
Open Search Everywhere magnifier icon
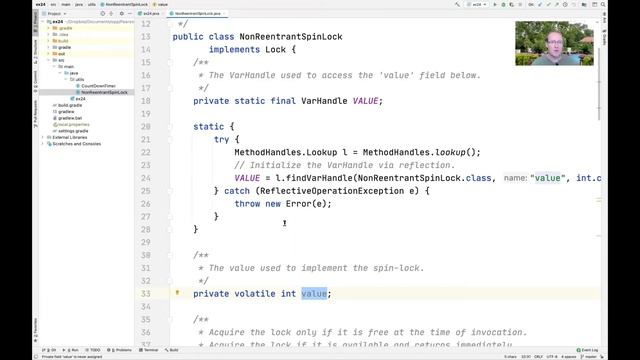click(x=603, y=4)
